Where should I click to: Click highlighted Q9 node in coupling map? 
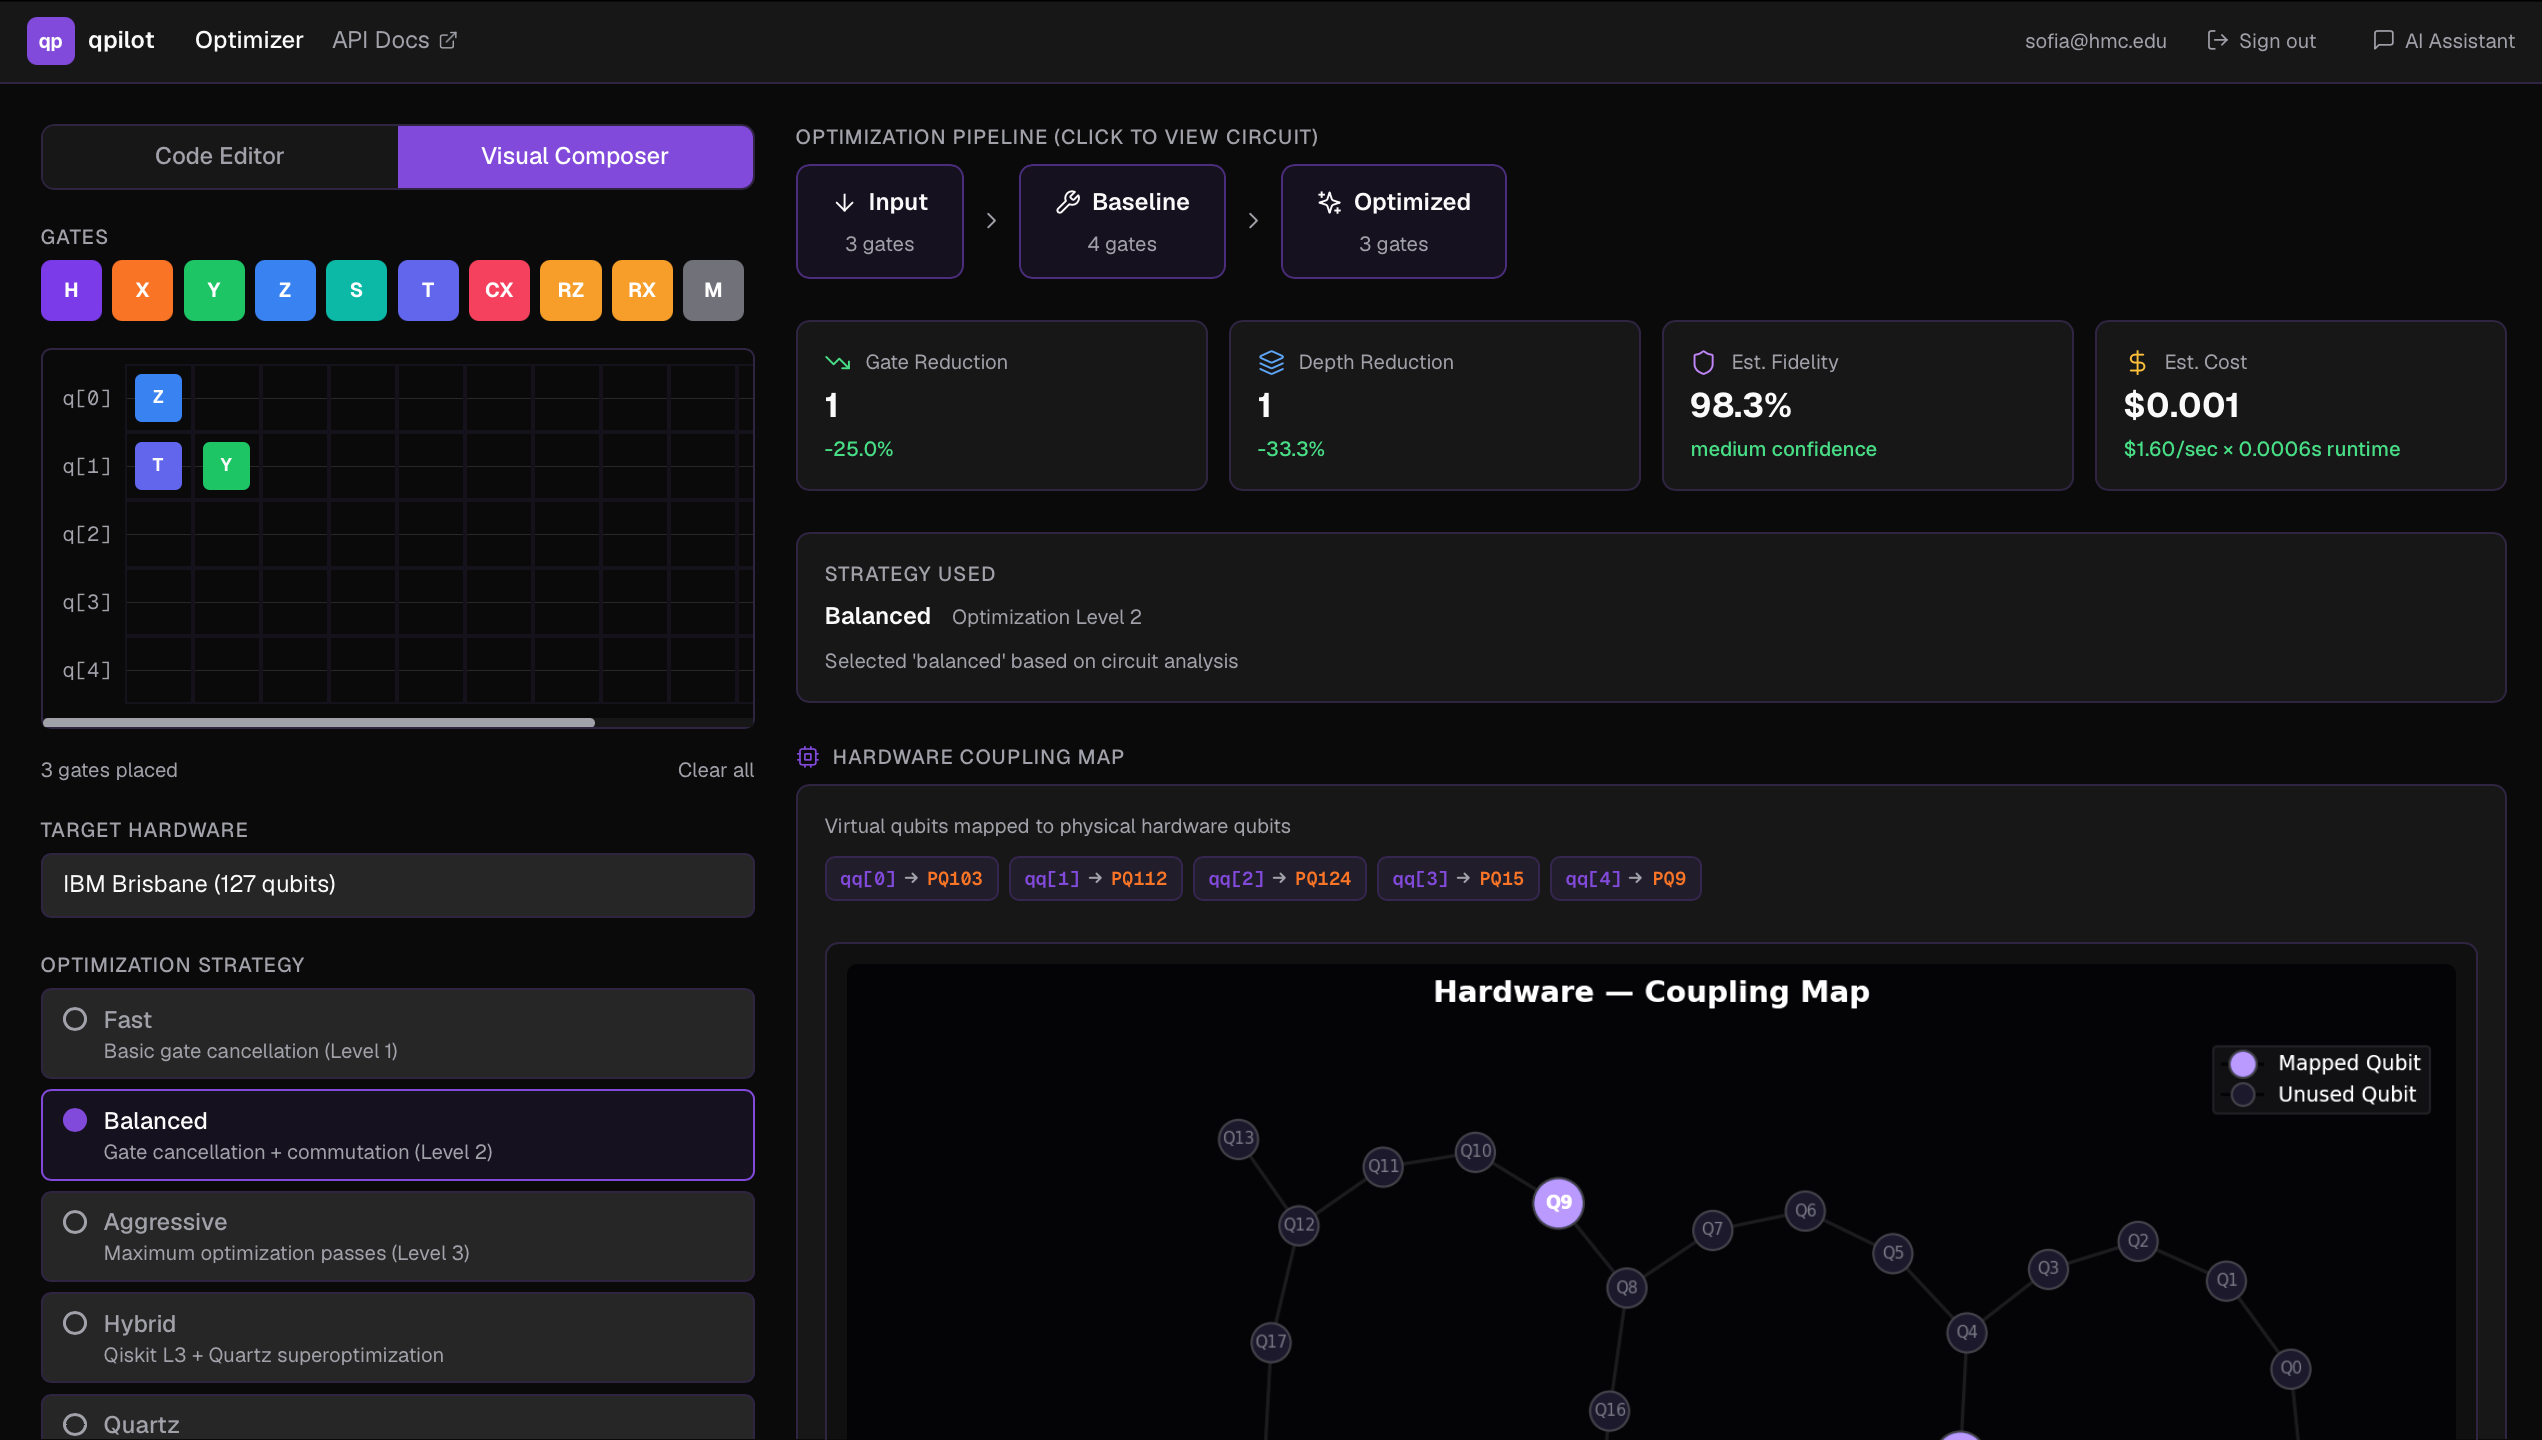click(1558, 1202)
